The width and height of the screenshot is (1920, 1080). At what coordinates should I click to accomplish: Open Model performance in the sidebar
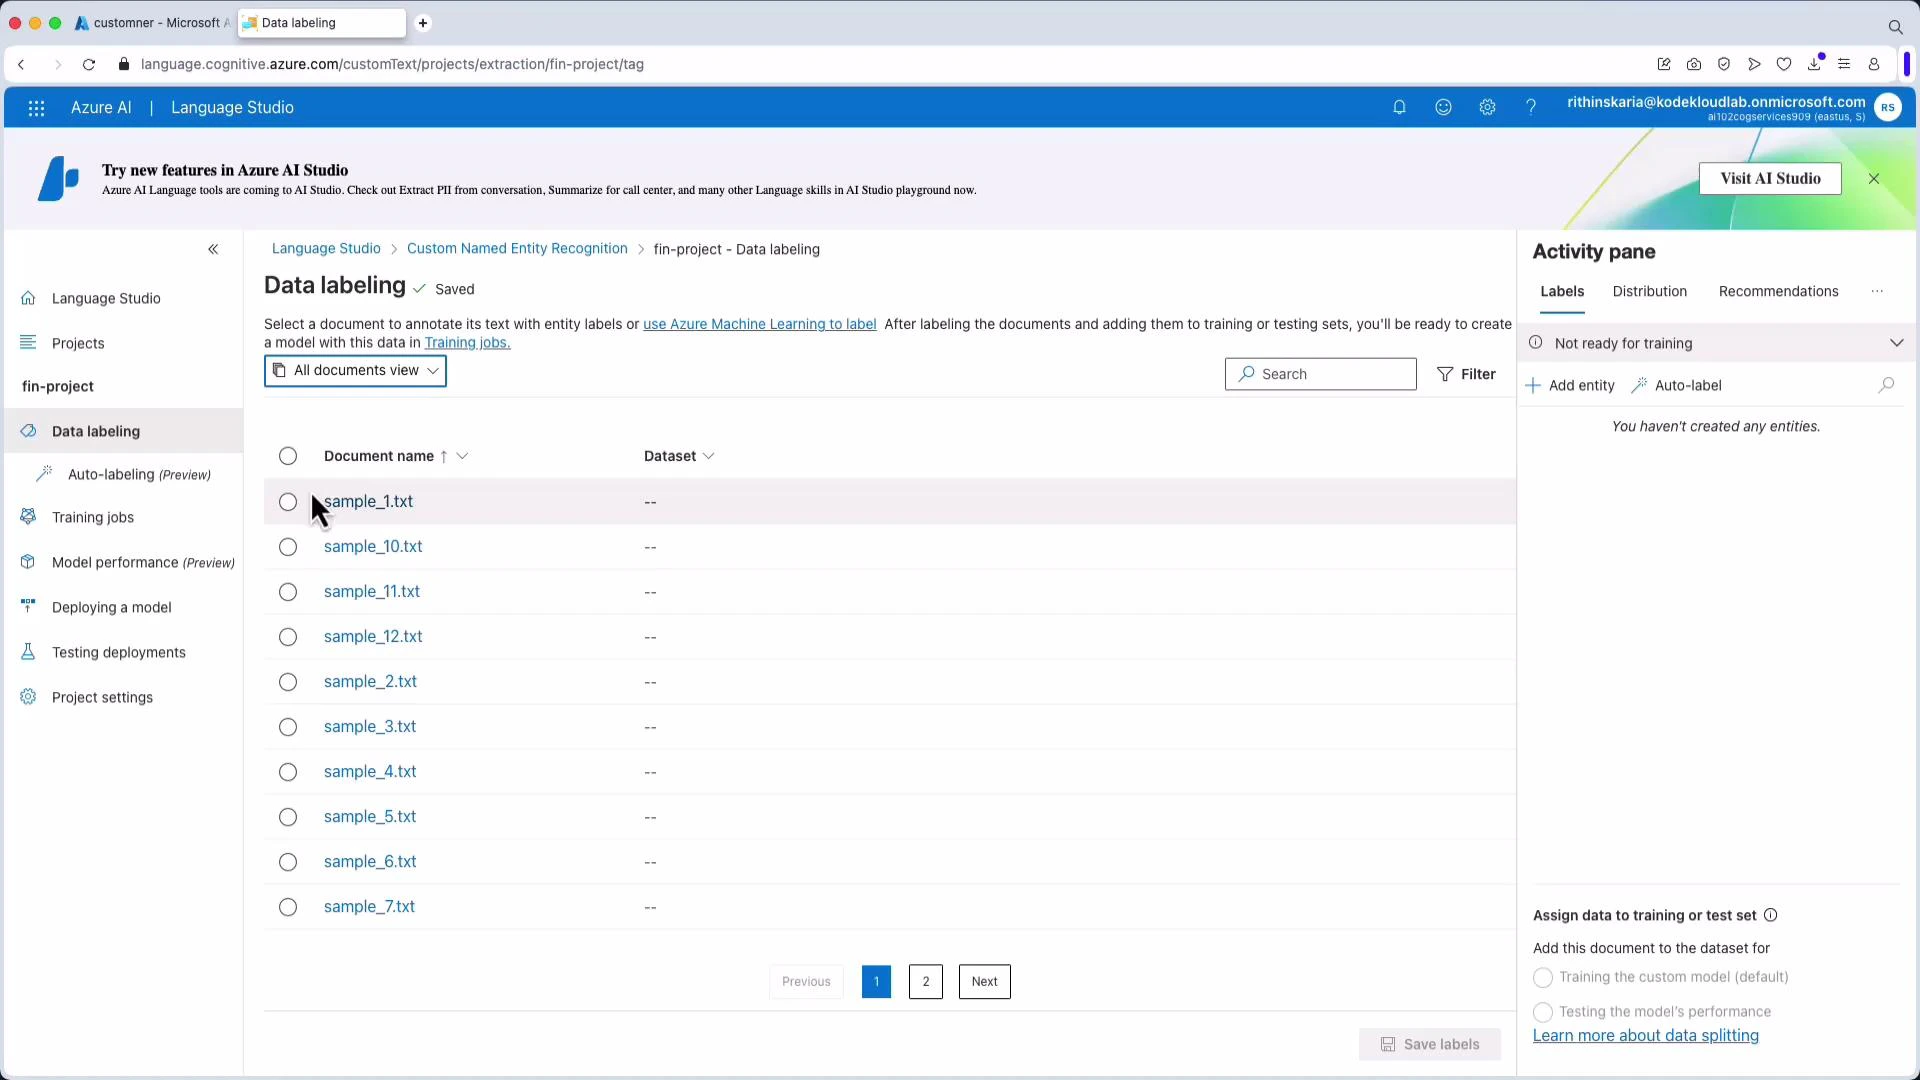click(29, 562)
